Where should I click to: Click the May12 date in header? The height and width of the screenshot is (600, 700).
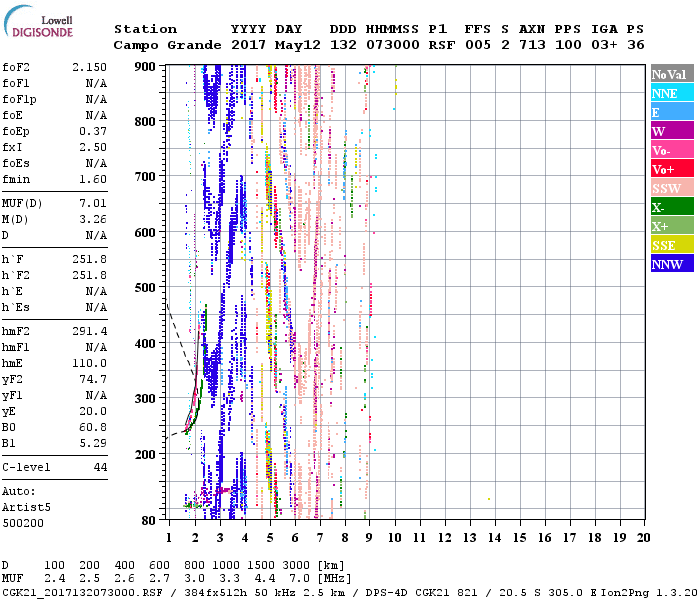click(298, 45)
